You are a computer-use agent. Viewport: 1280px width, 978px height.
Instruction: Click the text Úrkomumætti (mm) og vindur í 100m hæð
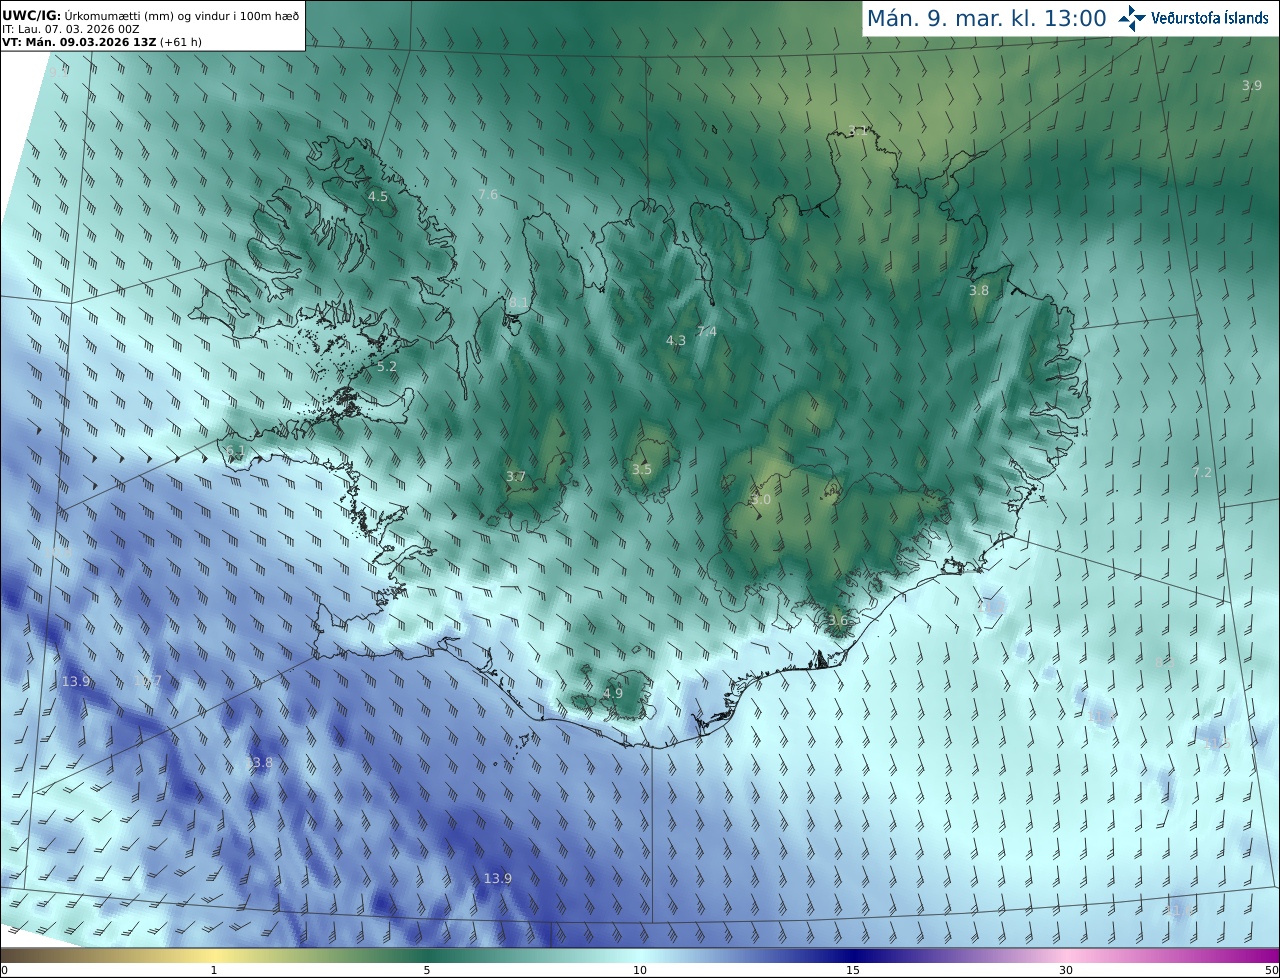pos(182,15)
